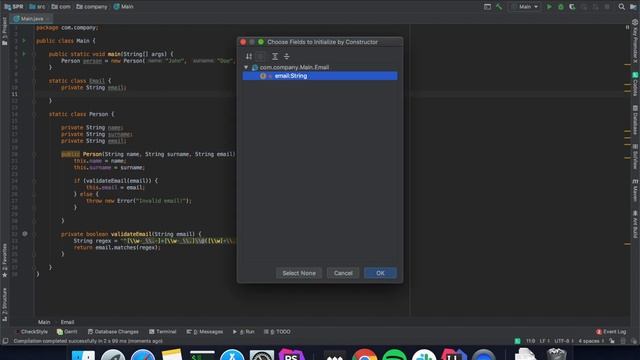Image resolution: width=640 pixels, height=360 pixels.
Task: Click the 4 spaces indent status entry
Action: [x=591, y=341]
